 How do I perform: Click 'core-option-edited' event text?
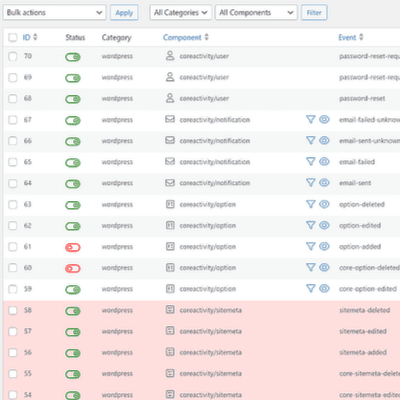368,289
